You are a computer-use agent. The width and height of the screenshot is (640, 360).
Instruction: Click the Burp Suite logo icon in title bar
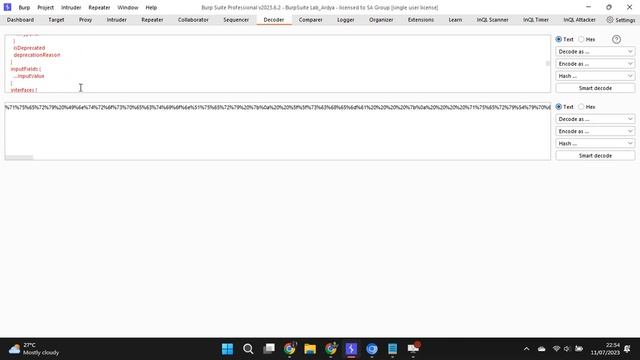pyautogui.click(x=7, y=7)
